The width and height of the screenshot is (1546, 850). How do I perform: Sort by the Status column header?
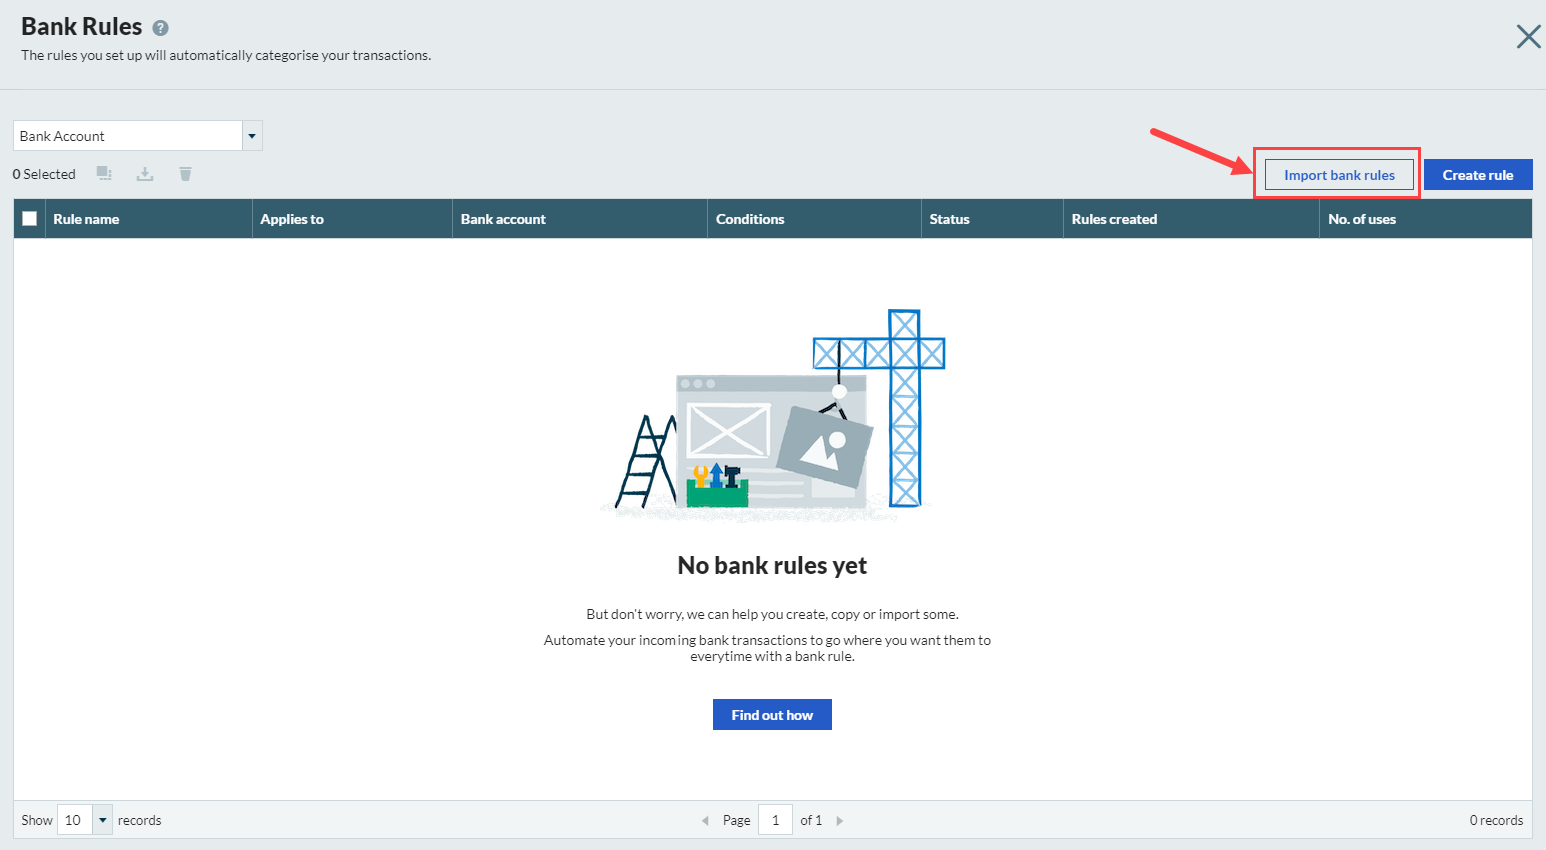(x=949, y=219)
